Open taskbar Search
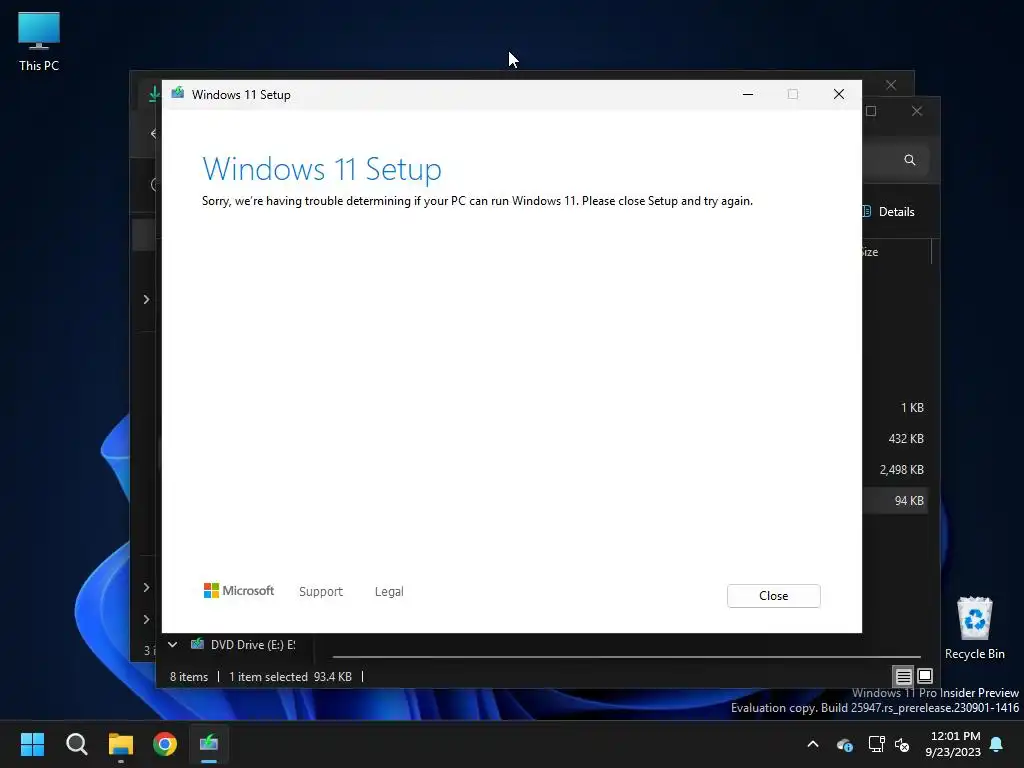 pos(76,744)
